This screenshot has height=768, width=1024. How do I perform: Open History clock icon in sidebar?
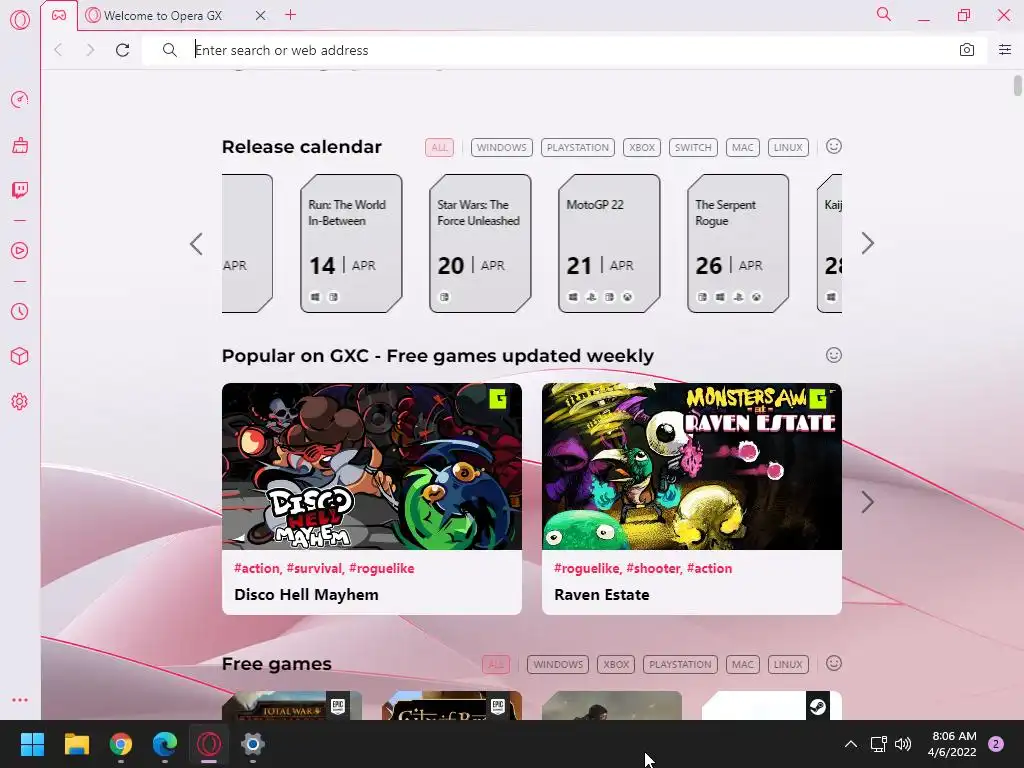[x=20, y=312]
